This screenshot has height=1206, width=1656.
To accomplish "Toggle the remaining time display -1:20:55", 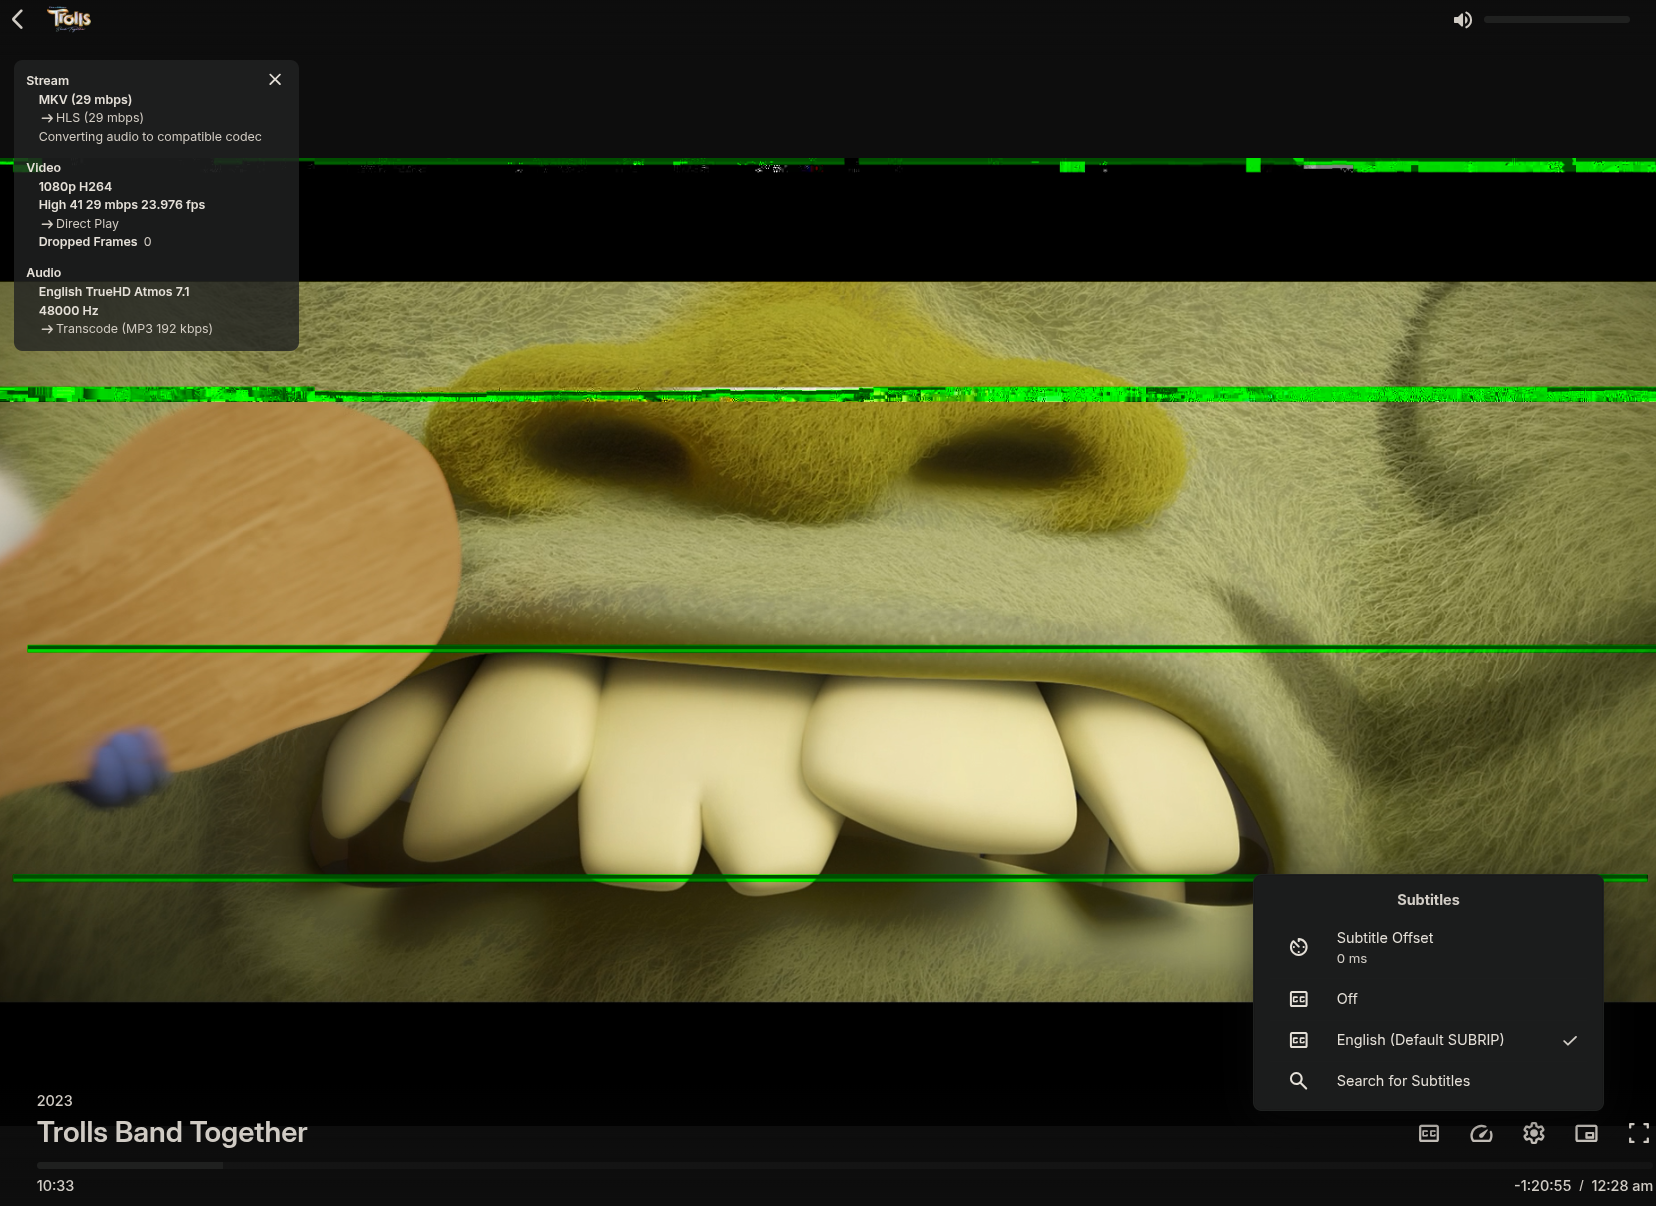I will (x=1542, y=1186).
